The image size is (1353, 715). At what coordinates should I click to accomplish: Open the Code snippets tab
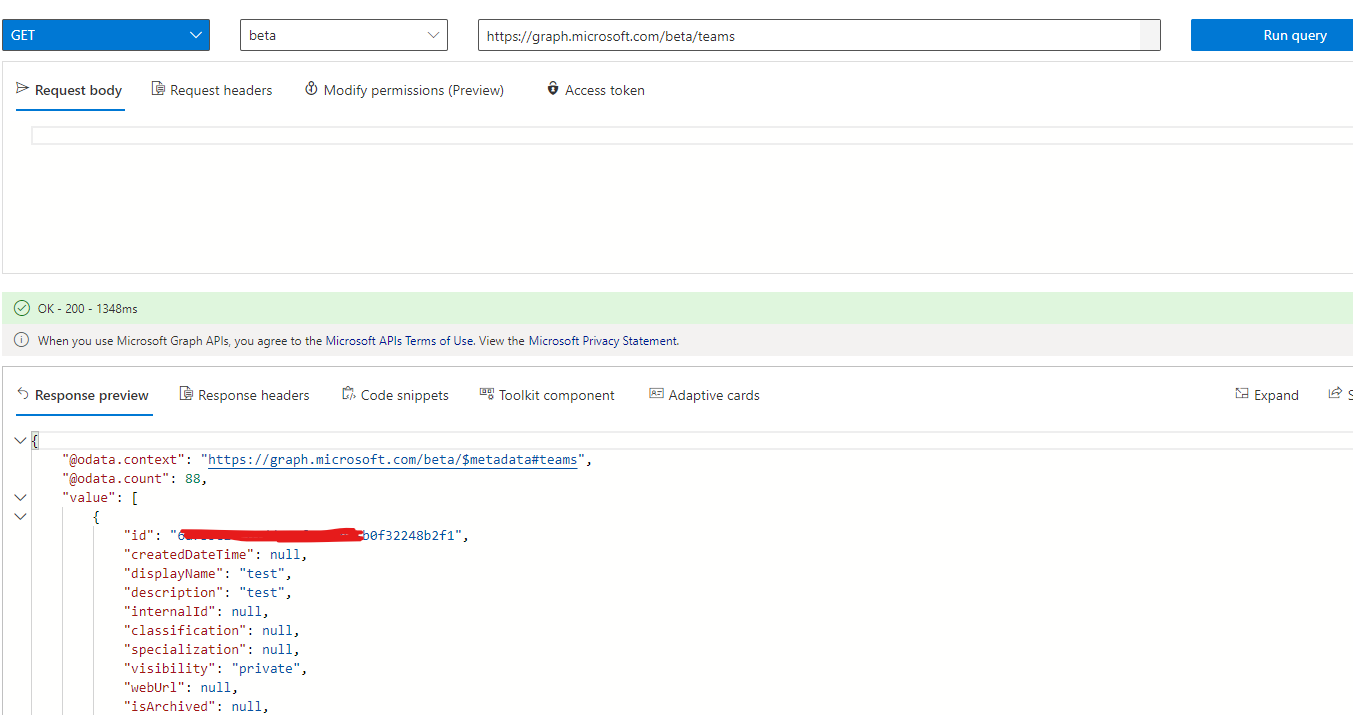(395, 395)
